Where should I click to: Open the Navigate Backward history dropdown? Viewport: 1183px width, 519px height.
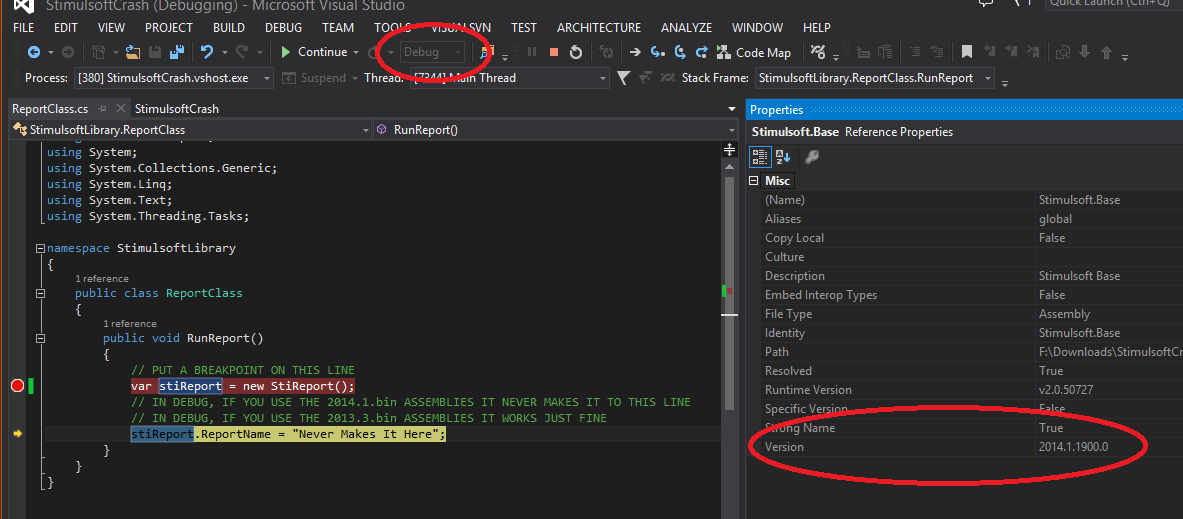pos(51,52)
